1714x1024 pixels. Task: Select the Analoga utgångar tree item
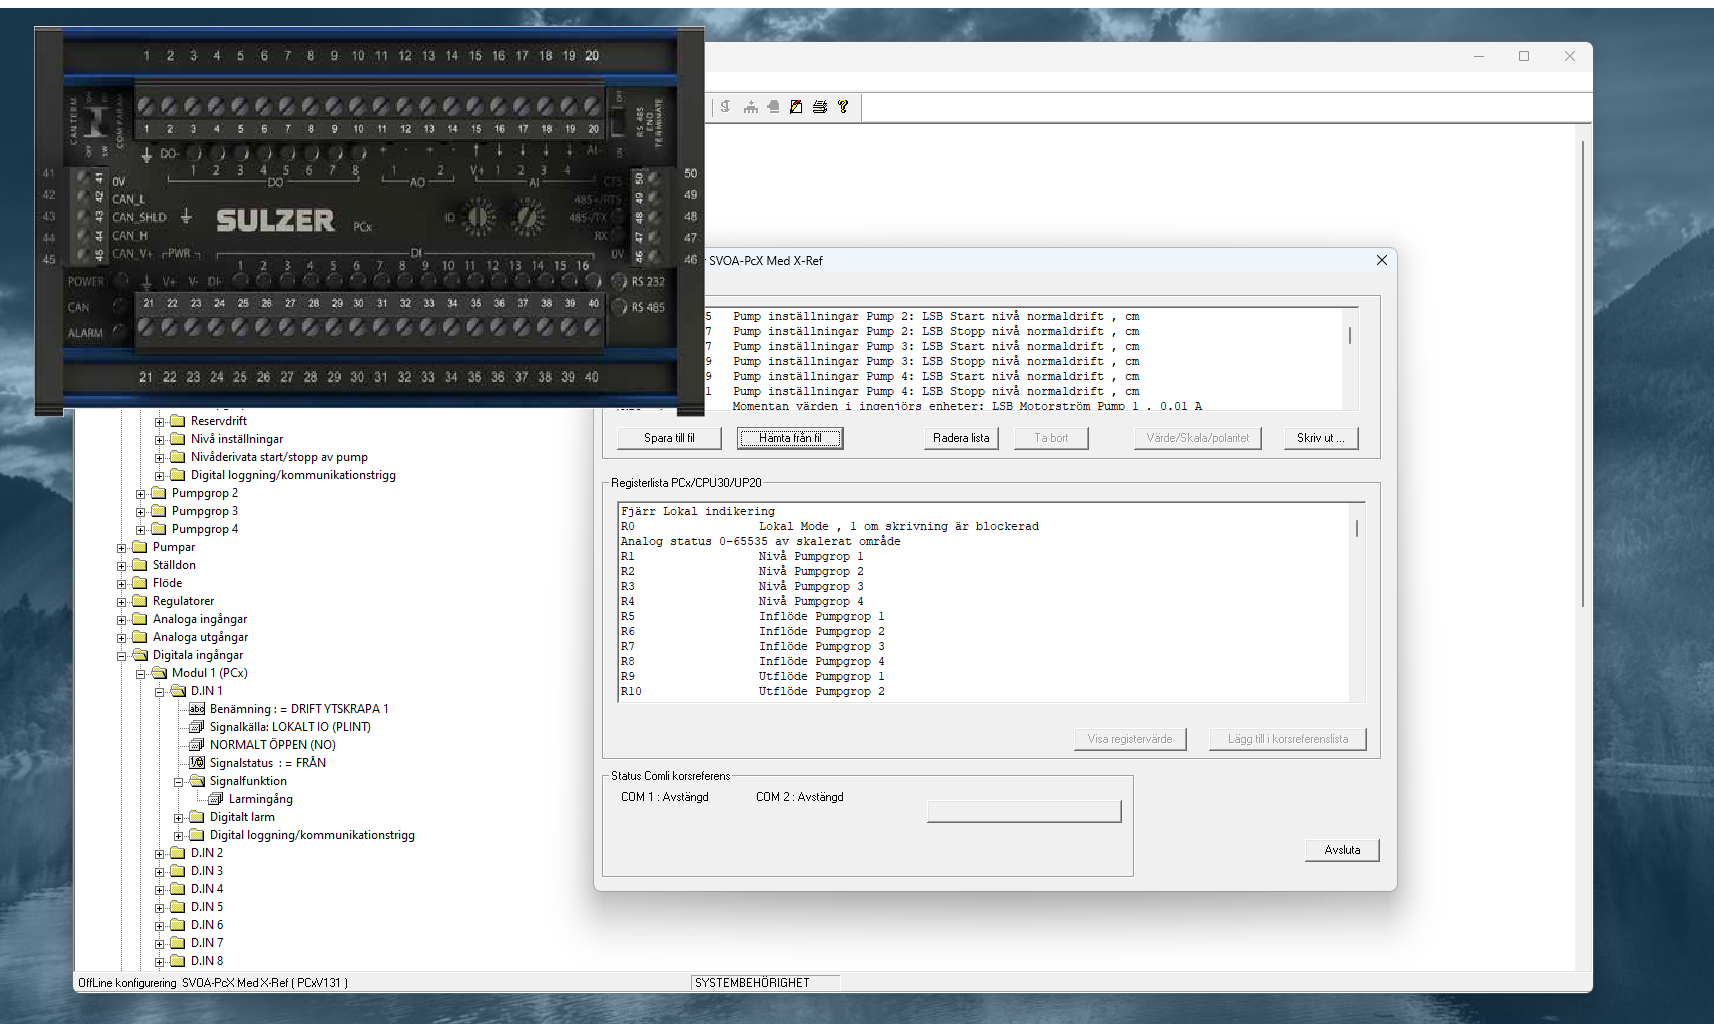pos(200,637)
